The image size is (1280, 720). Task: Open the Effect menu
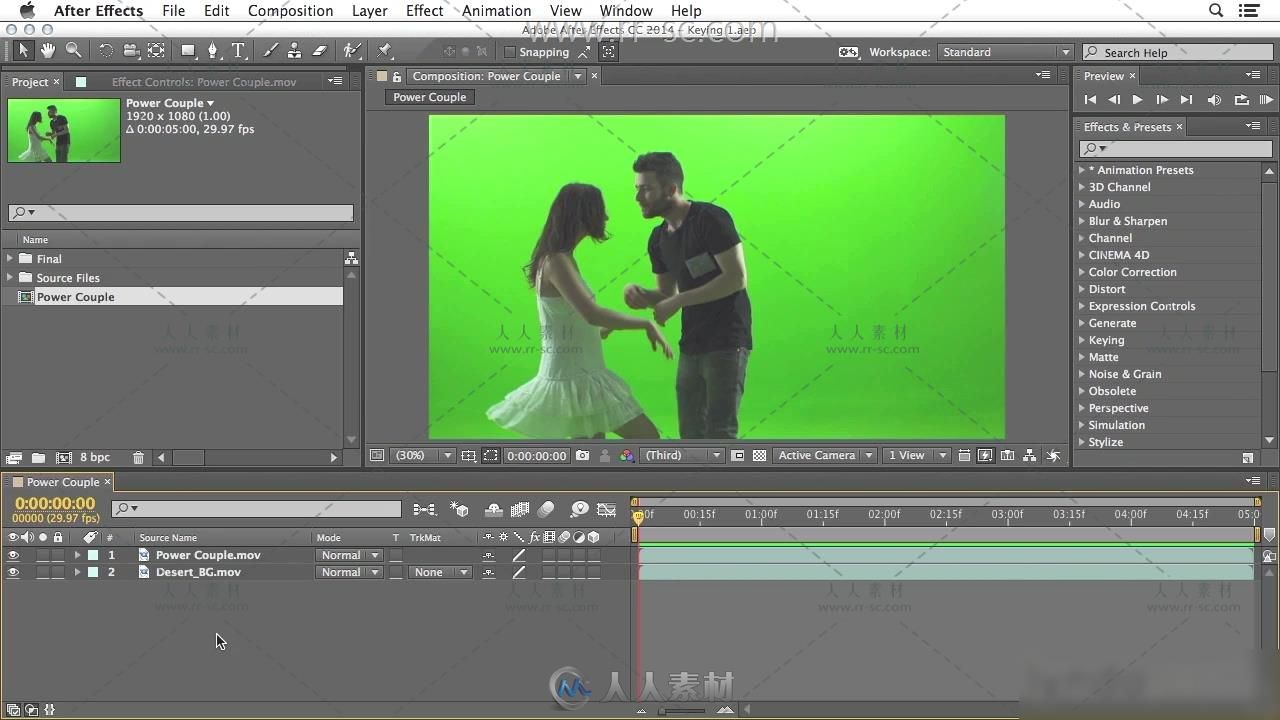424,11
